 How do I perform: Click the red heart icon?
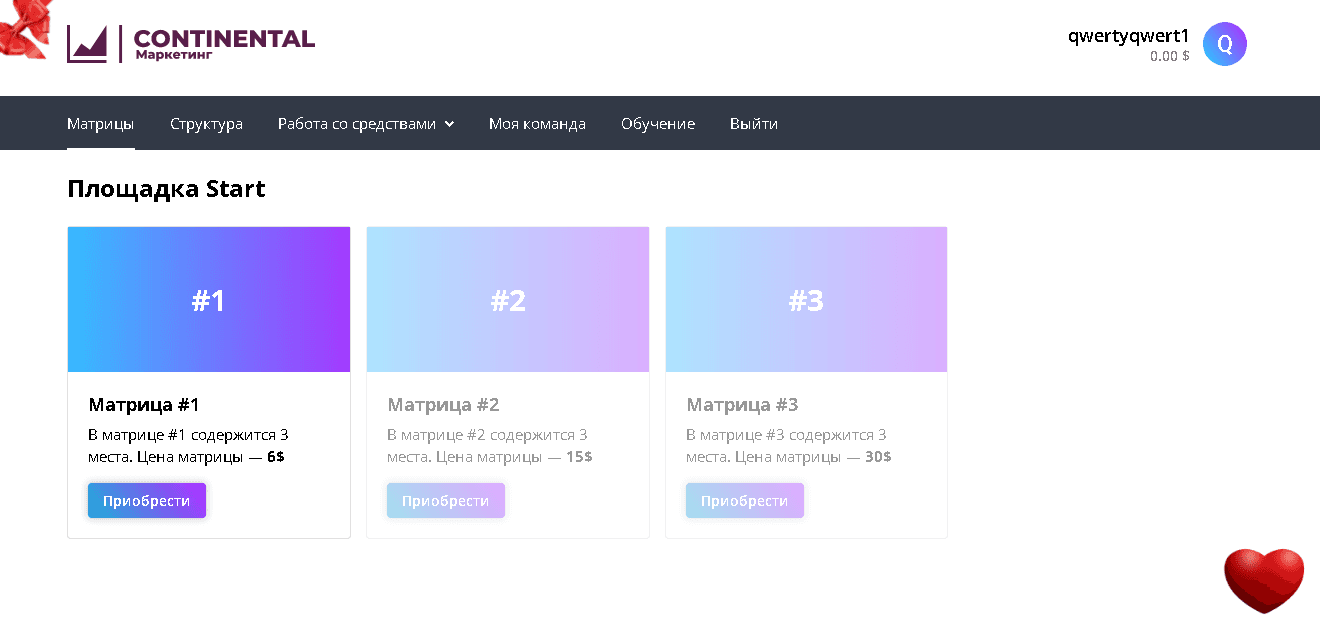coord(1264,580)
